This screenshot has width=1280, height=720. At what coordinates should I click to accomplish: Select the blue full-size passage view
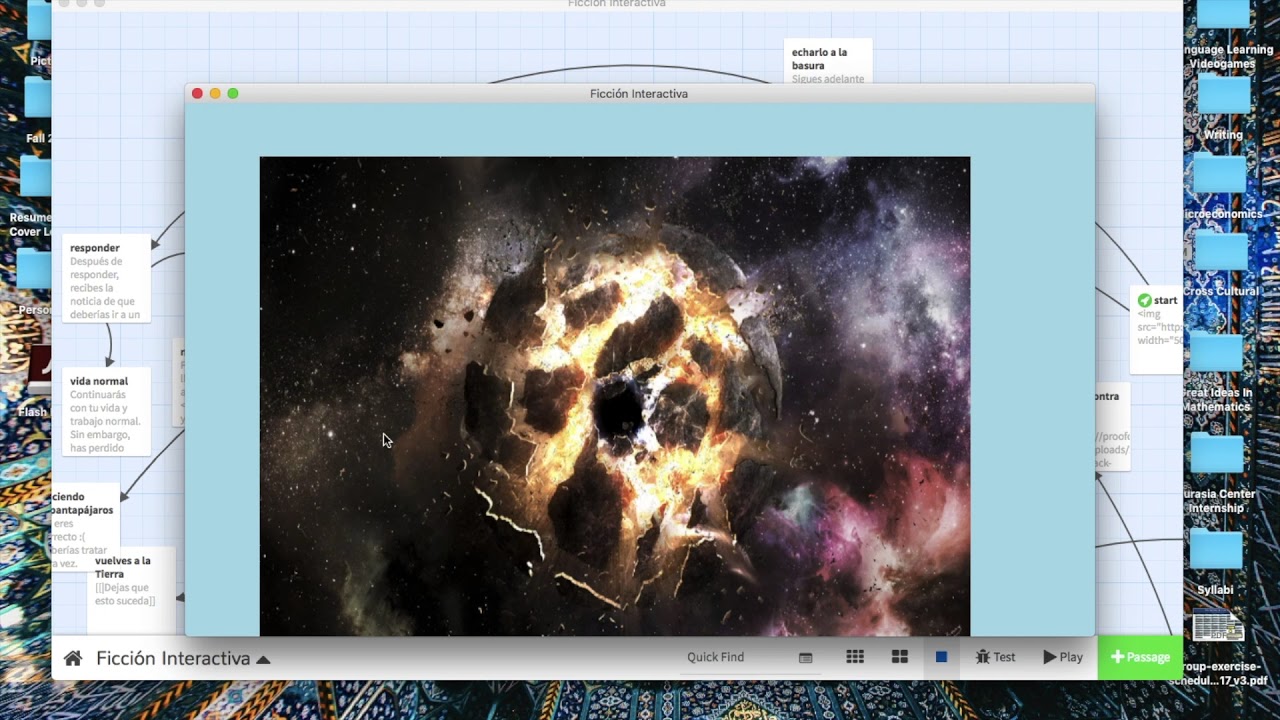(x=941, y=657)
